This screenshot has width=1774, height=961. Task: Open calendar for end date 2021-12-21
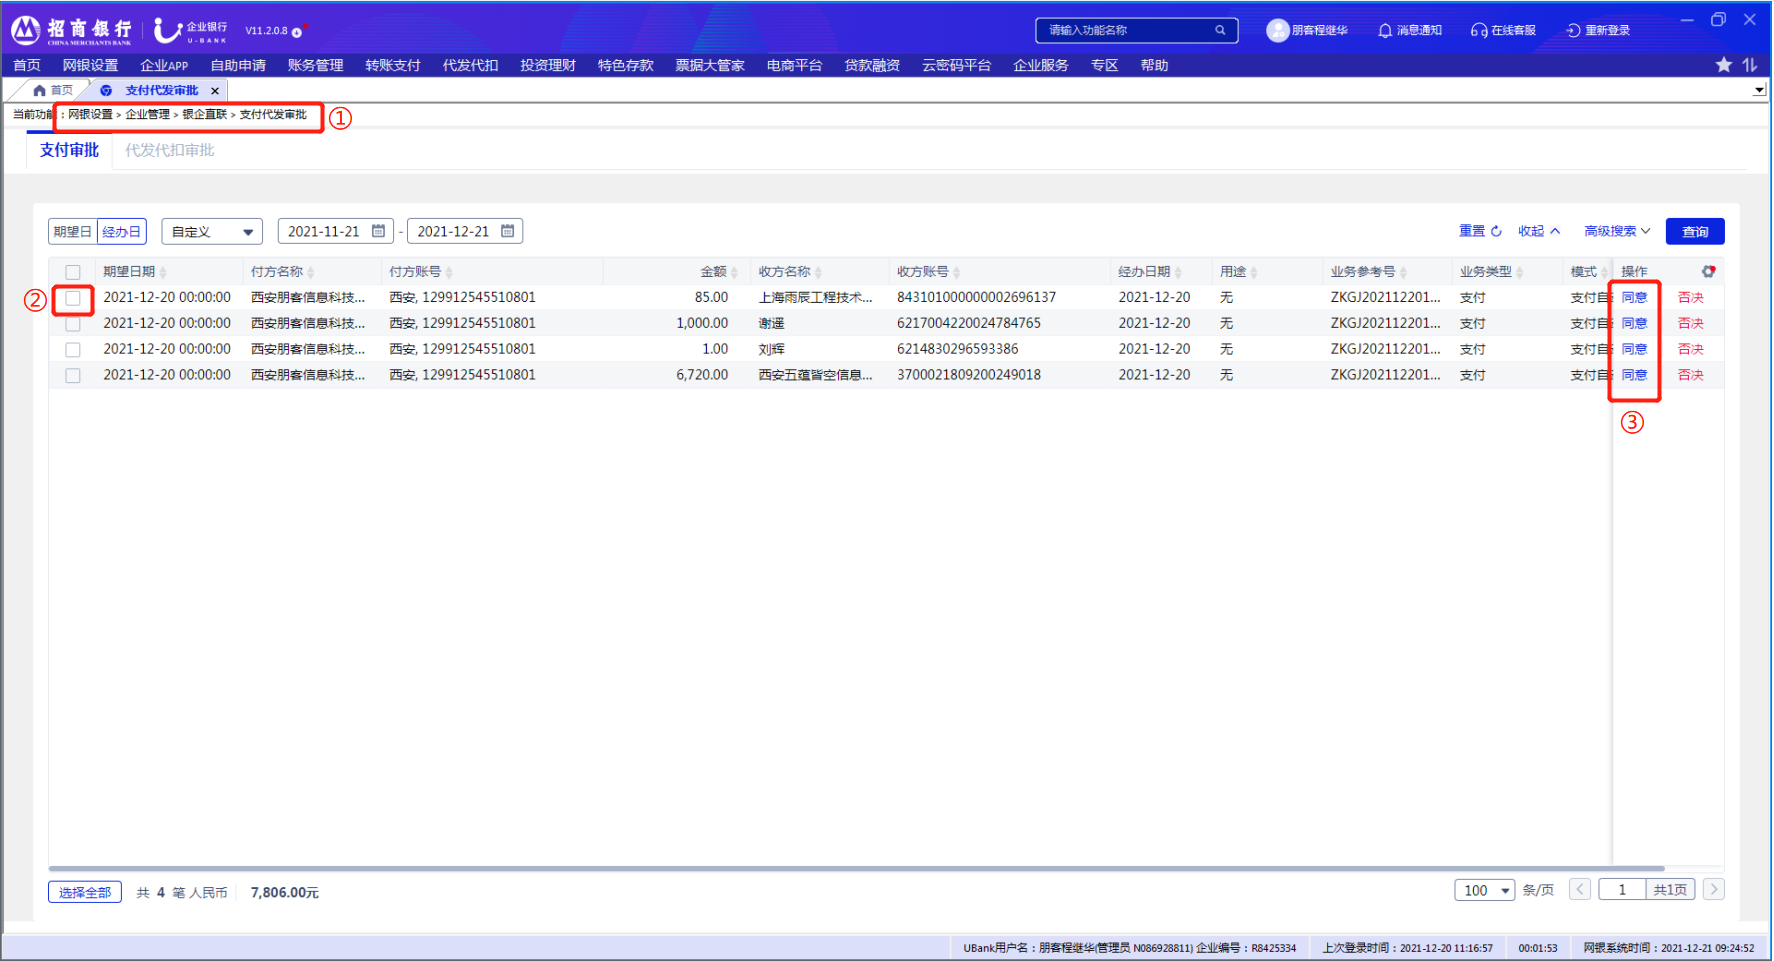coord(507,231)
